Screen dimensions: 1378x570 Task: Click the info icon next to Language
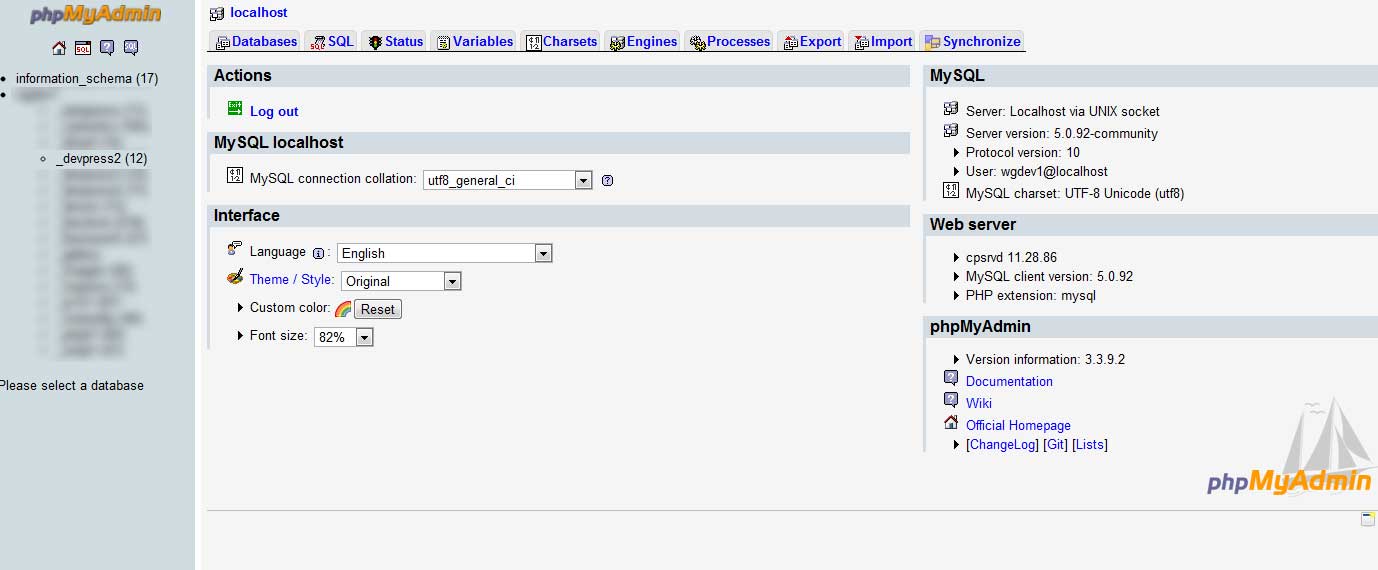(319, 253)
